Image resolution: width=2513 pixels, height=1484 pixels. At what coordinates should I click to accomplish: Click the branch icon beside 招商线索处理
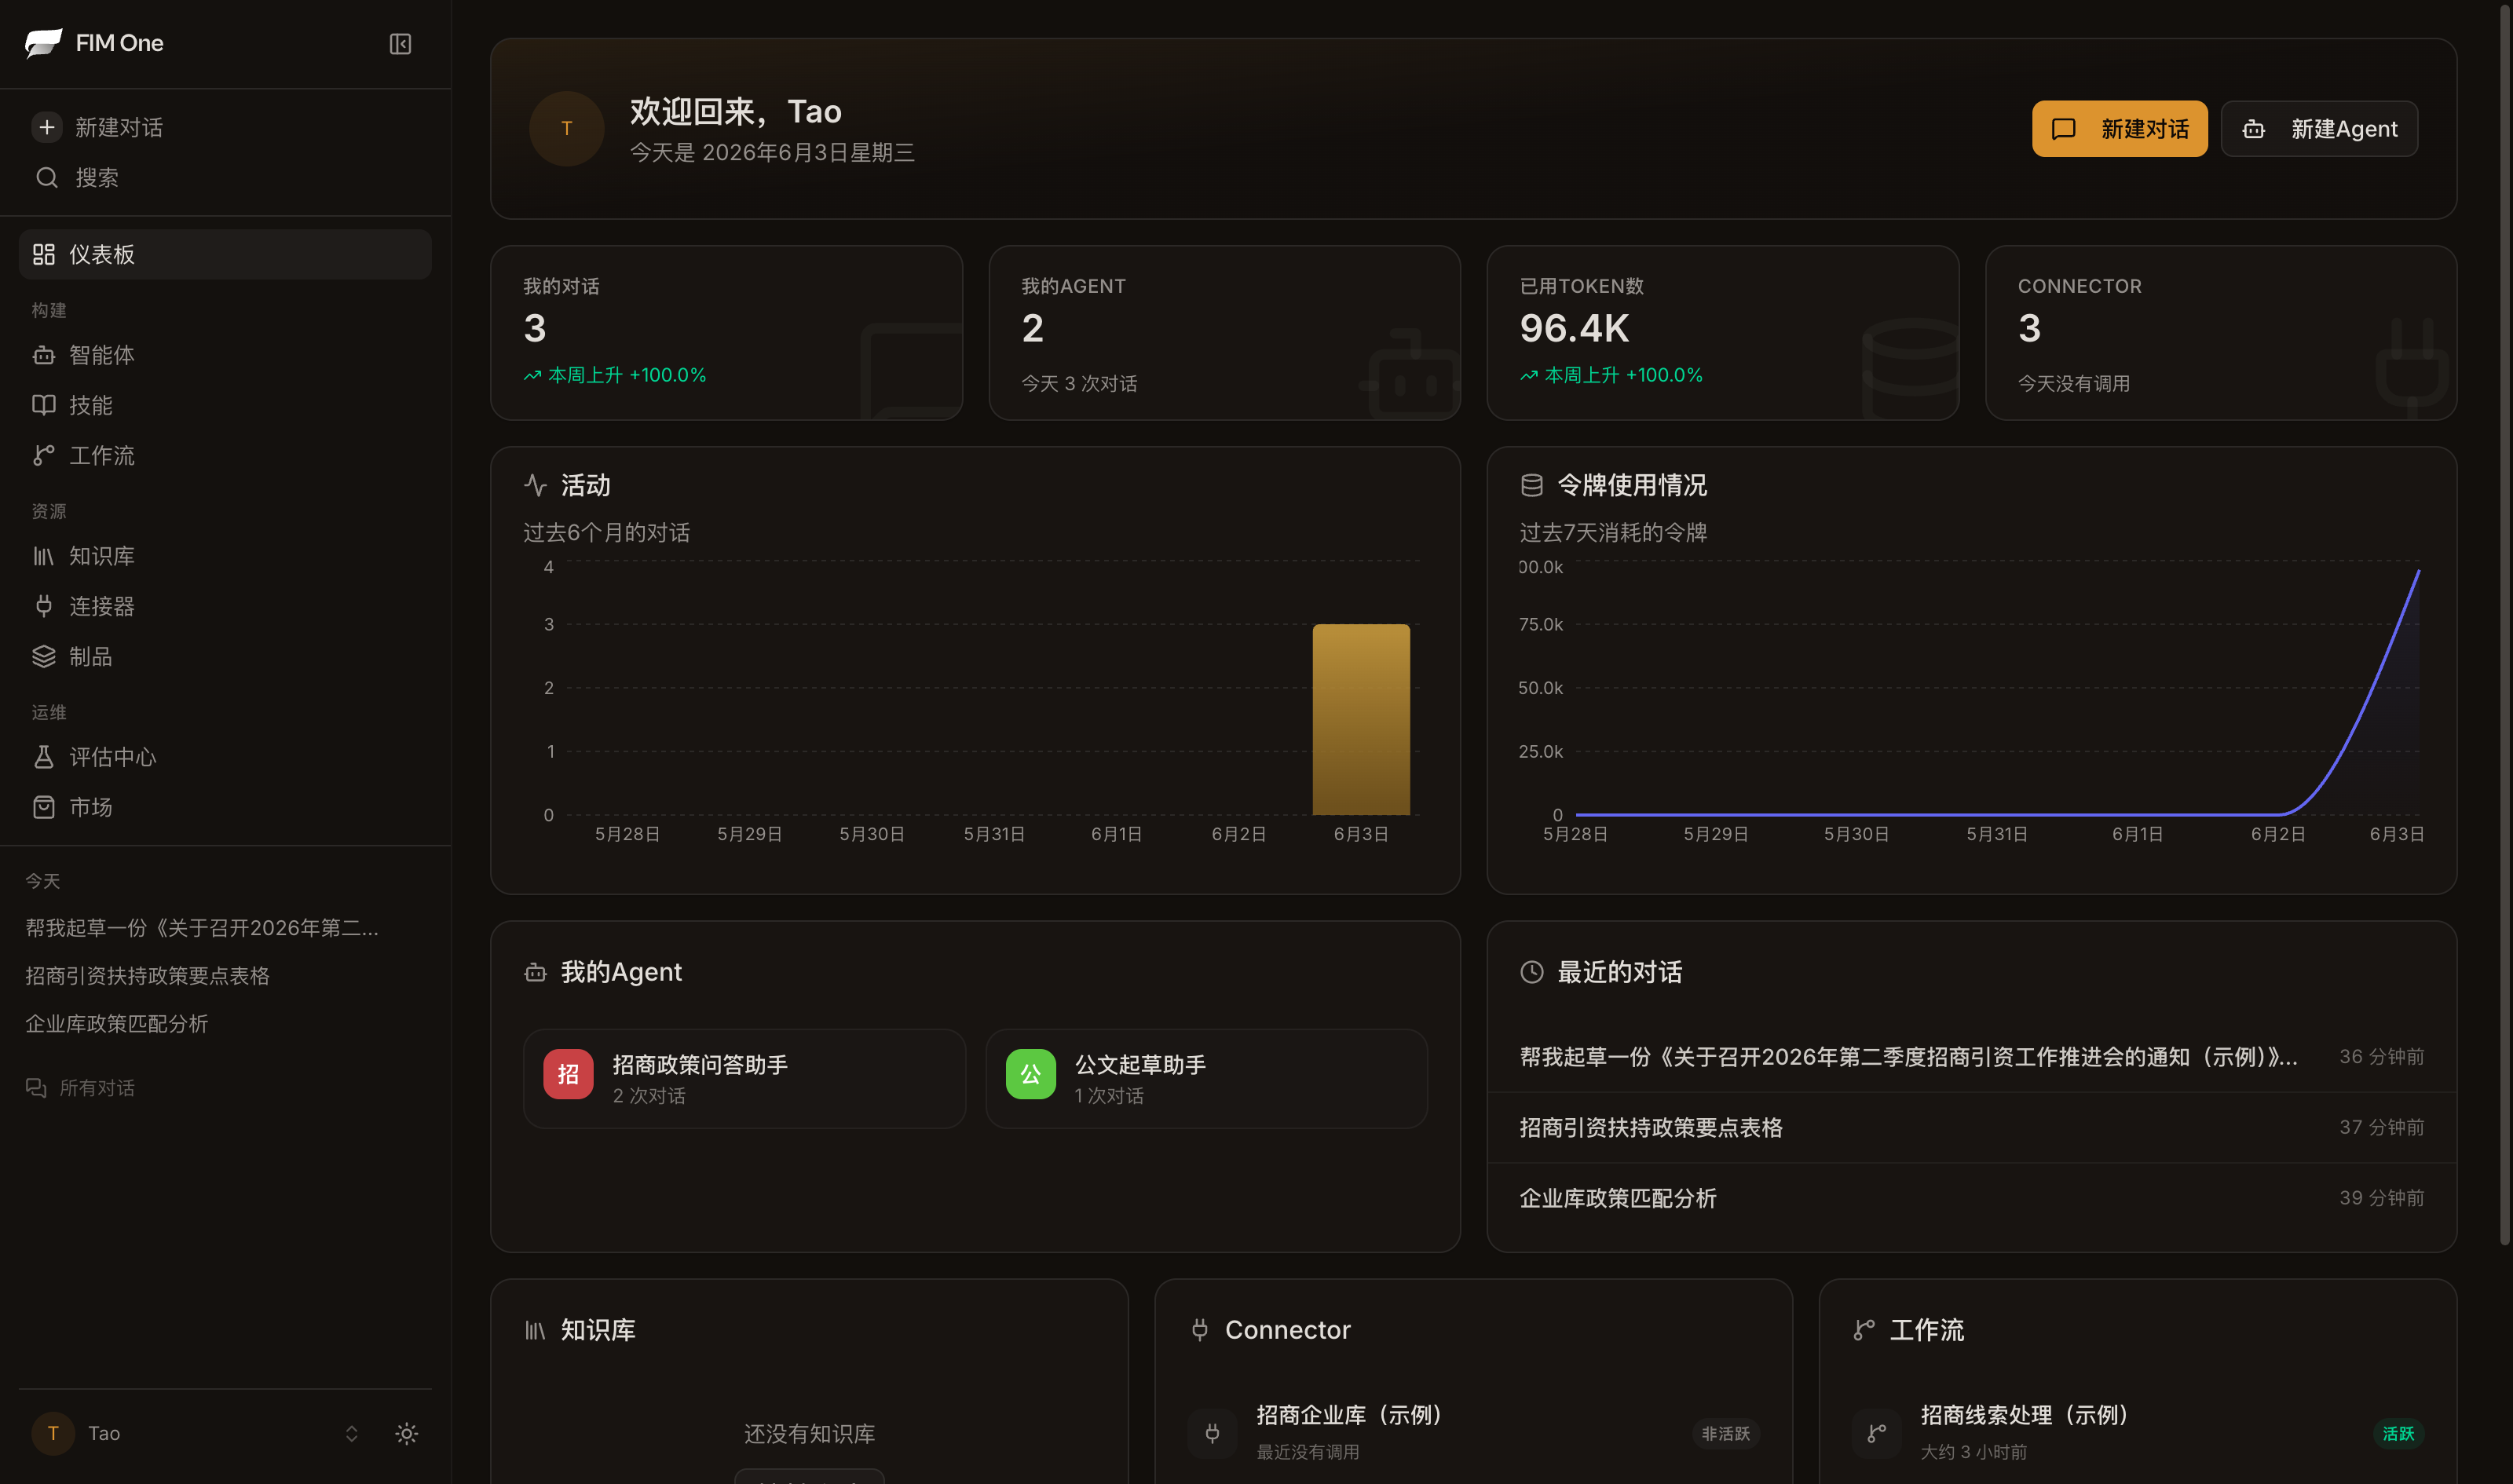(x=1876, y=1433)
